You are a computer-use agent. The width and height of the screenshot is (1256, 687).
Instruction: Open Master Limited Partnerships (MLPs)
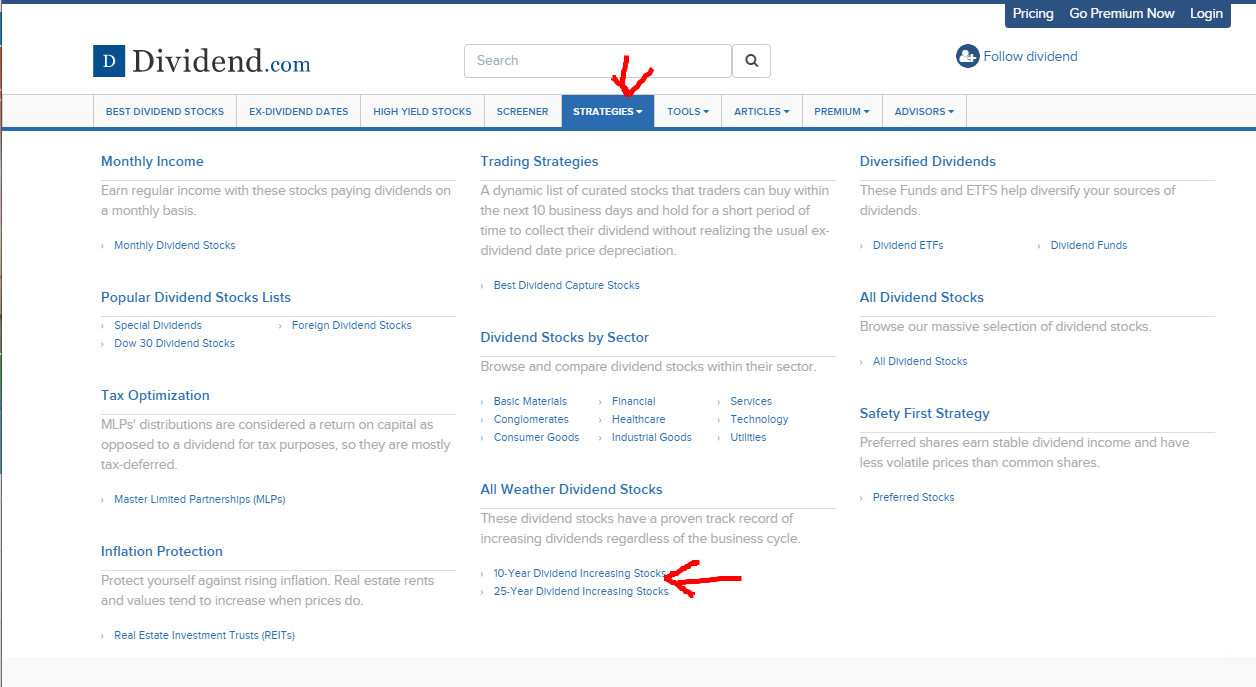click(x=200, y=499)
